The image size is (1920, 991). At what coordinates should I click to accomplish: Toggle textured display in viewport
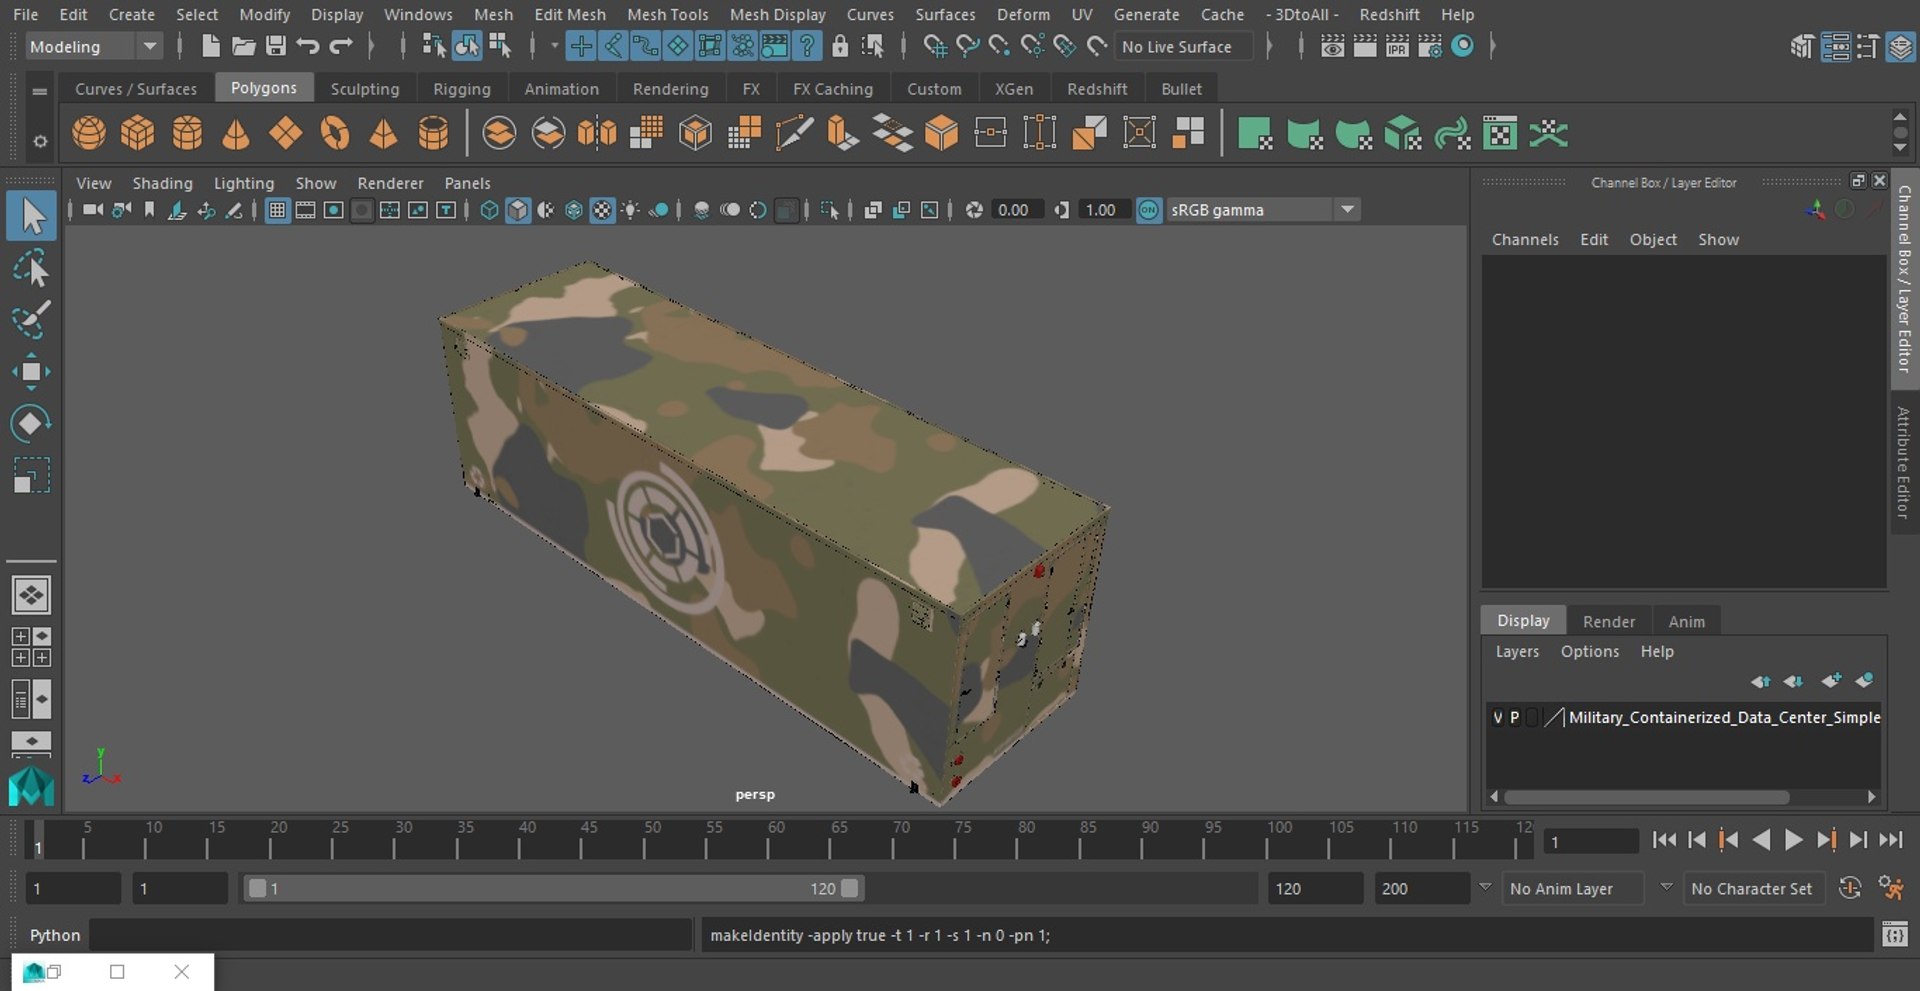pos(602,210)
